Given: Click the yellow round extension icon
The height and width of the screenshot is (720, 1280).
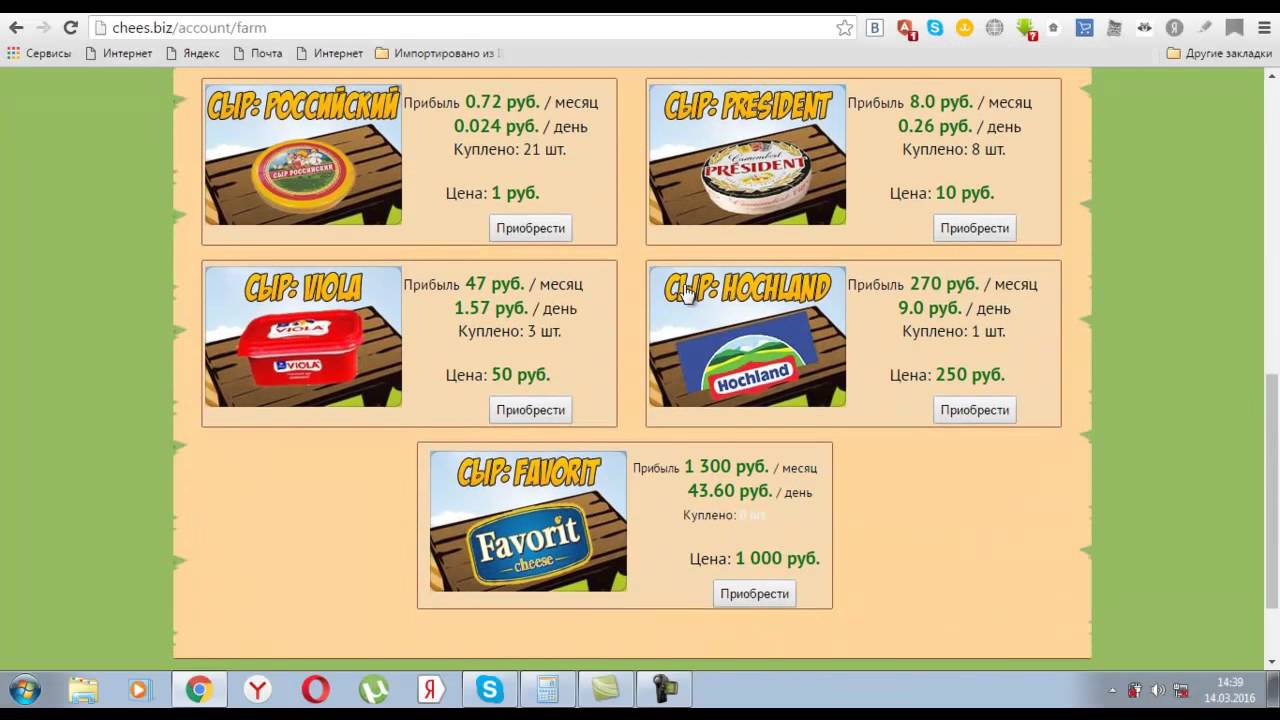Looking at the screenshot, I should (965, 28).
